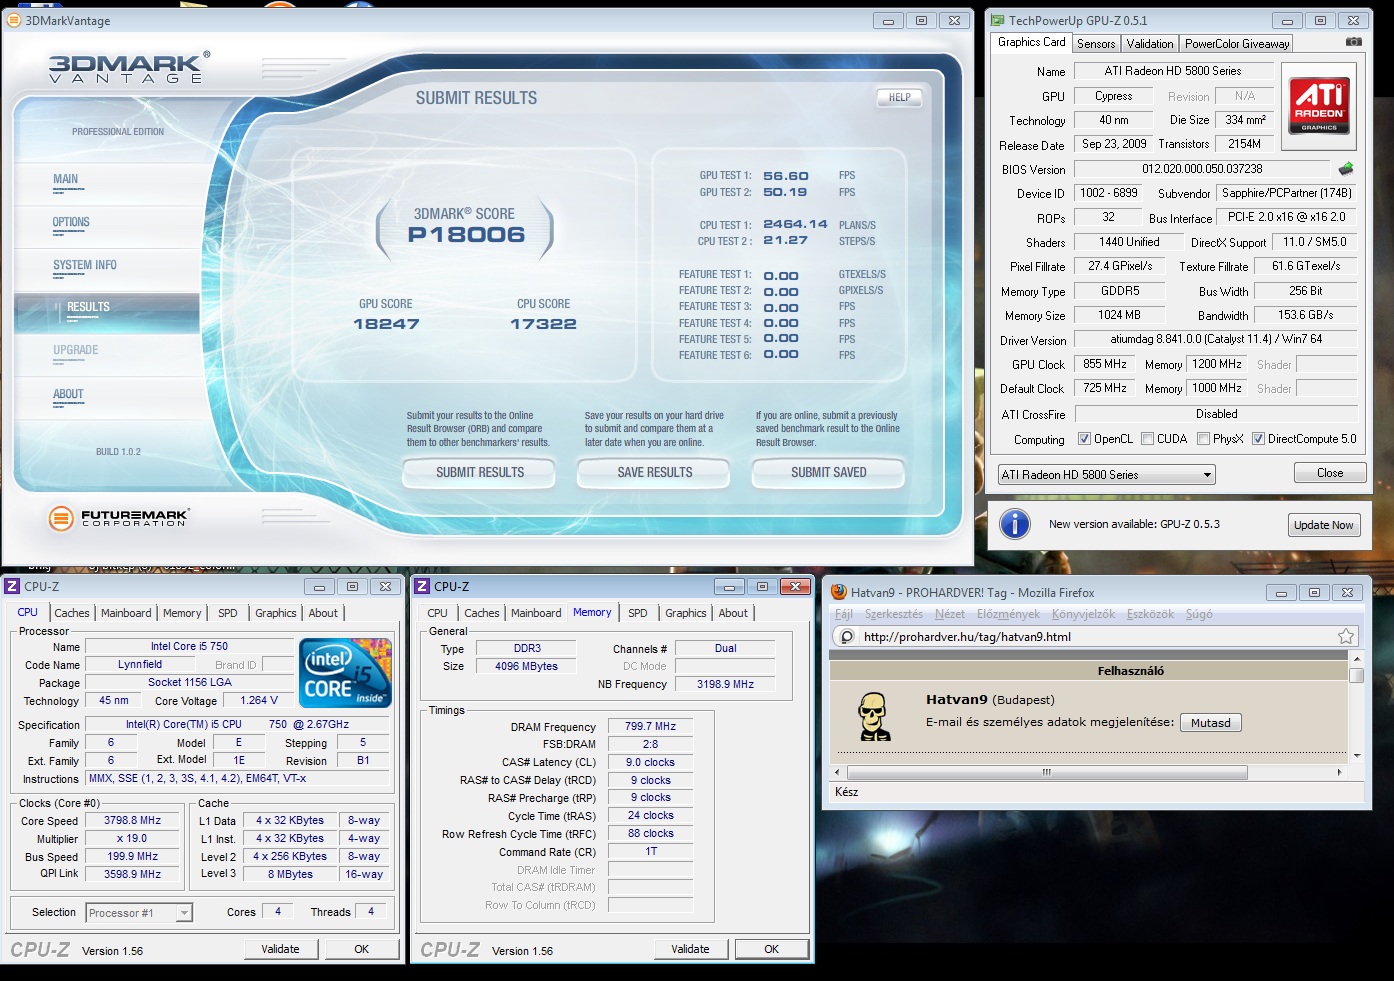Switch to Mainboard tab in left CPU-Z window
Screen dimensions: 1394x981
[x=126, y=613]
